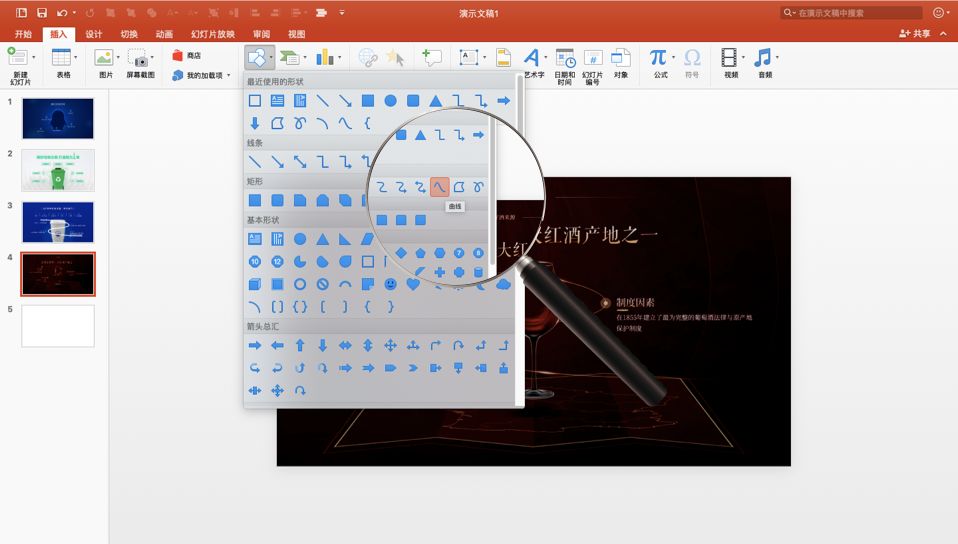Screen dimensions: 958x544
Task: Select the chevron arrow shape
Action: pos(413,368)
